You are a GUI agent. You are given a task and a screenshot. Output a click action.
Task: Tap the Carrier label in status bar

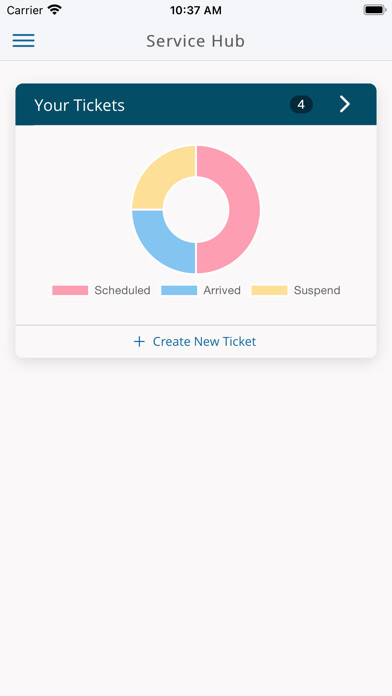25,10
